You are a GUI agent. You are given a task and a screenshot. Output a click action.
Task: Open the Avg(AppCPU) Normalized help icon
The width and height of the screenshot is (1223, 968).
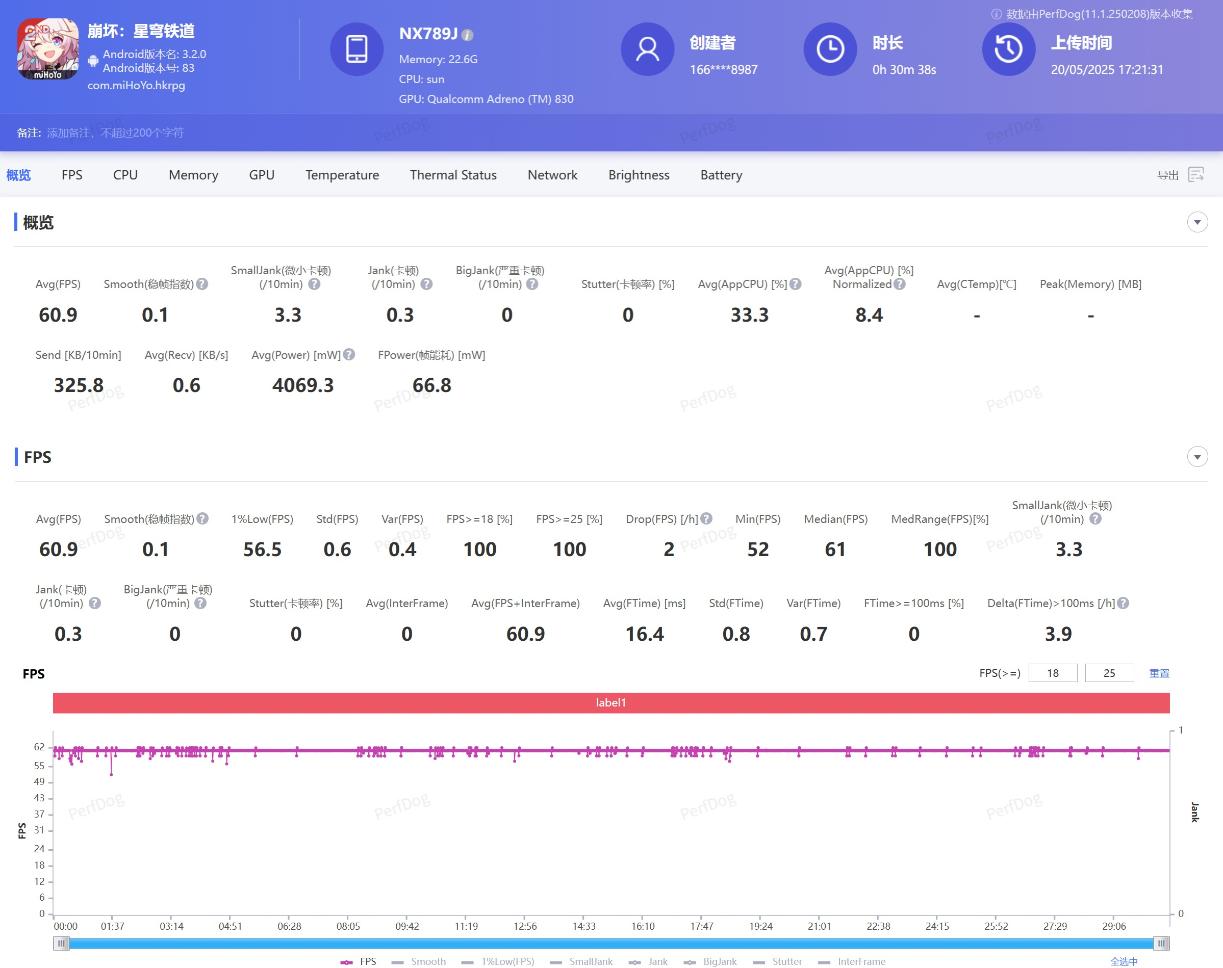click(899, 284)
